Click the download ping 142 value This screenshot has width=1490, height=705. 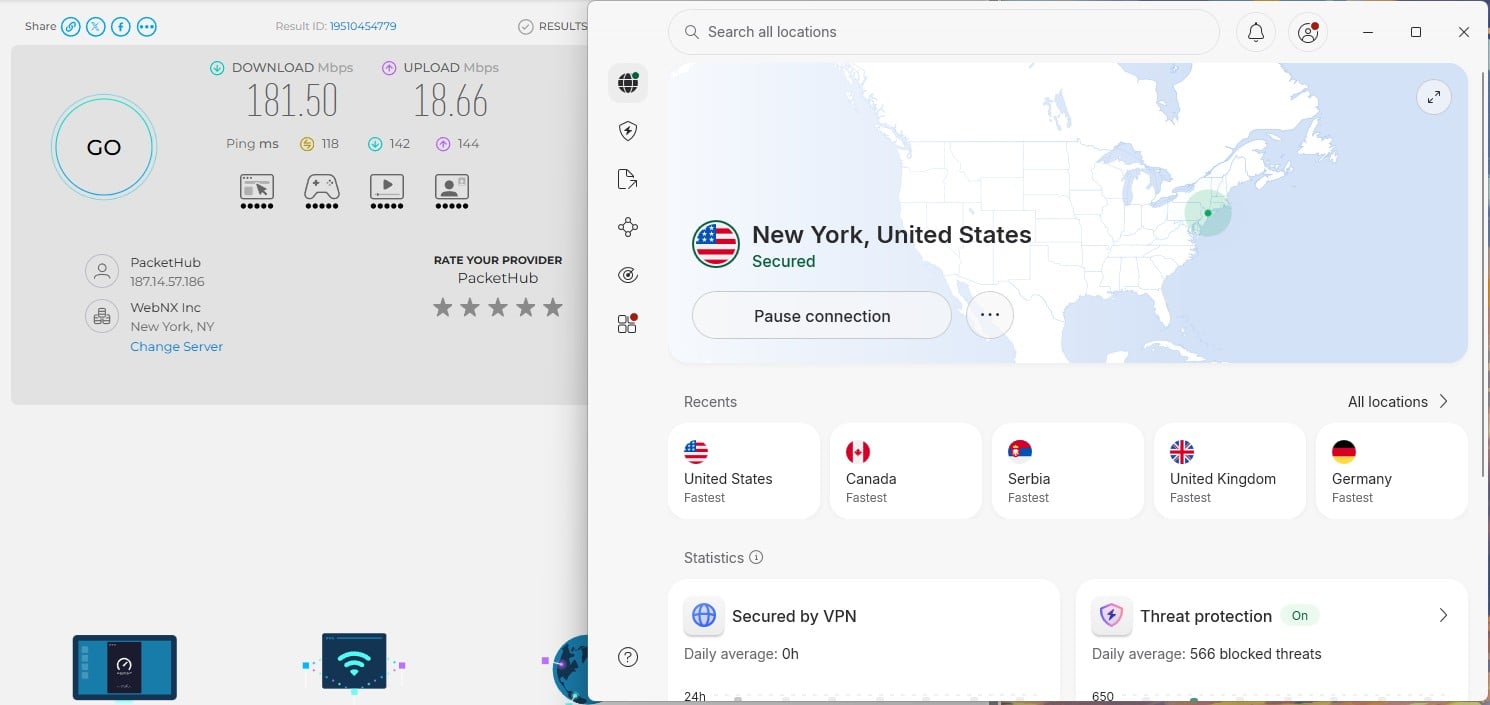coord(400,144)
